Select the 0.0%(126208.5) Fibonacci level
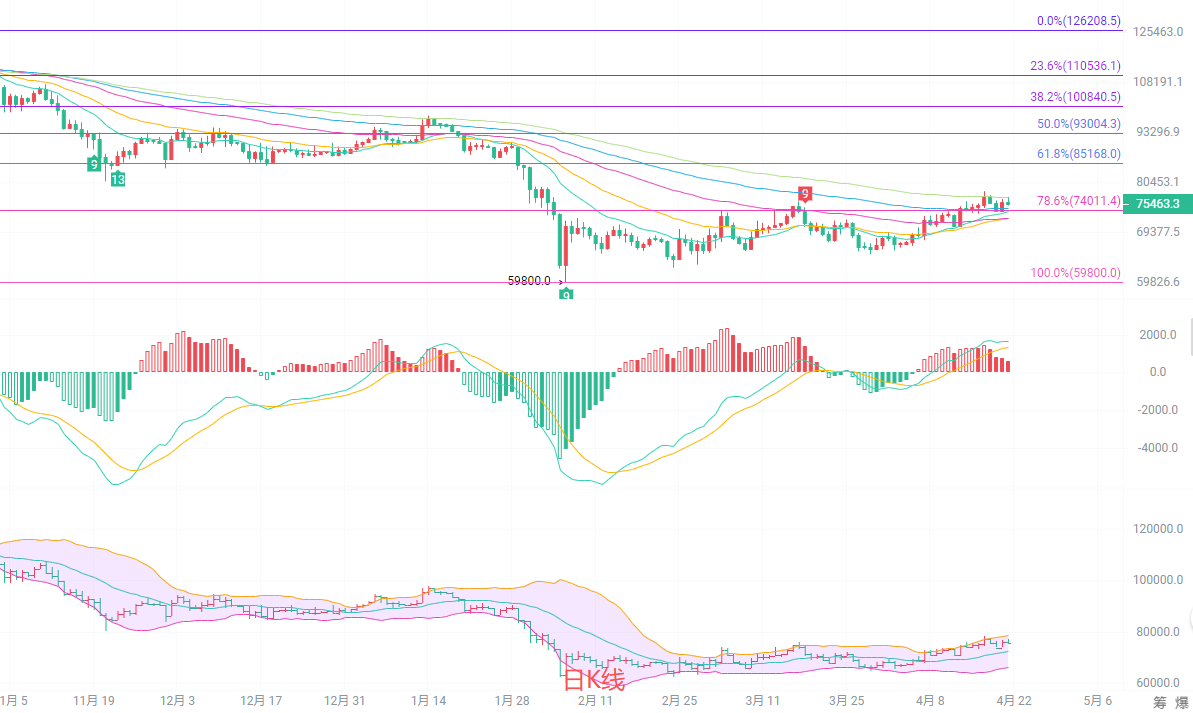Viewport: 1193px width, 713px height. (1078, 21)
